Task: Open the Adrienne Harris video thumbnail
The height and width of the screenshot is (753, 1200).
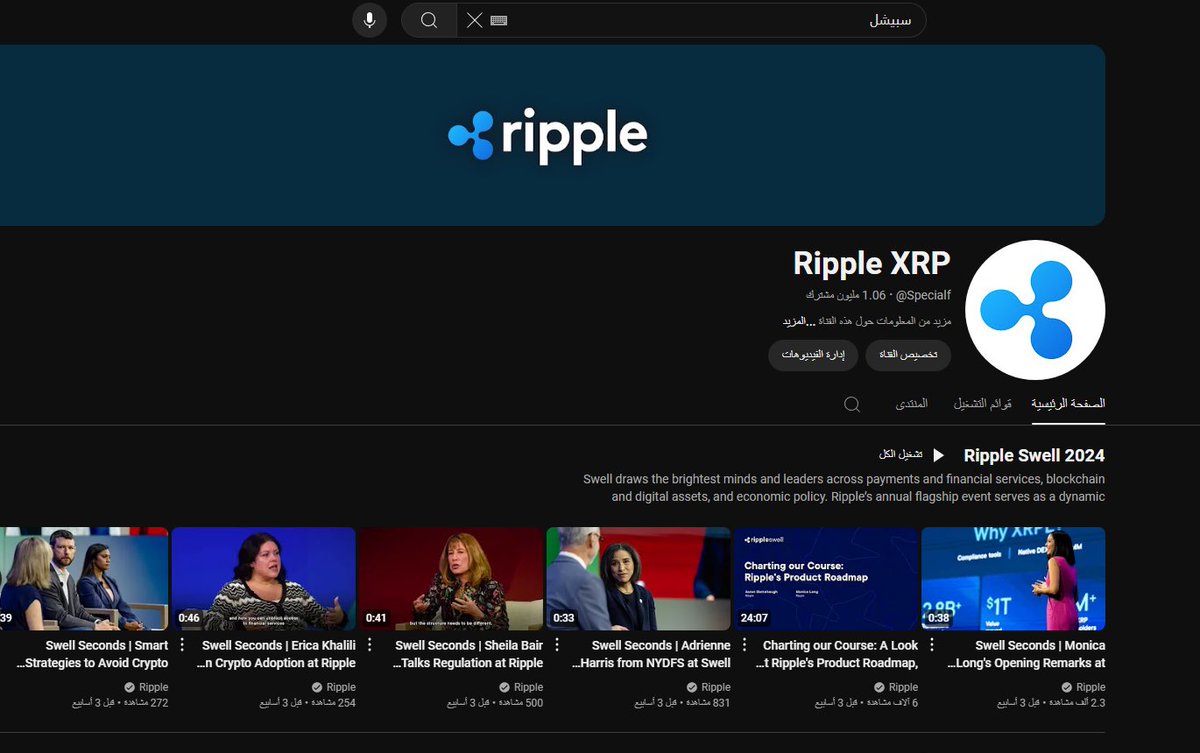Action: coord(638,579)
